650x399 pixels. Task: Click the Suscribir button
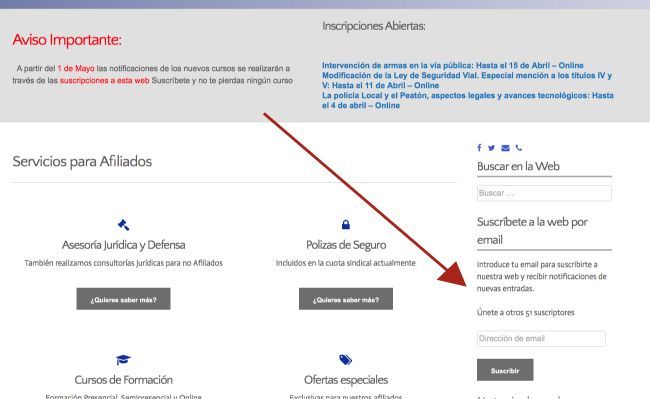coord(505,370)
